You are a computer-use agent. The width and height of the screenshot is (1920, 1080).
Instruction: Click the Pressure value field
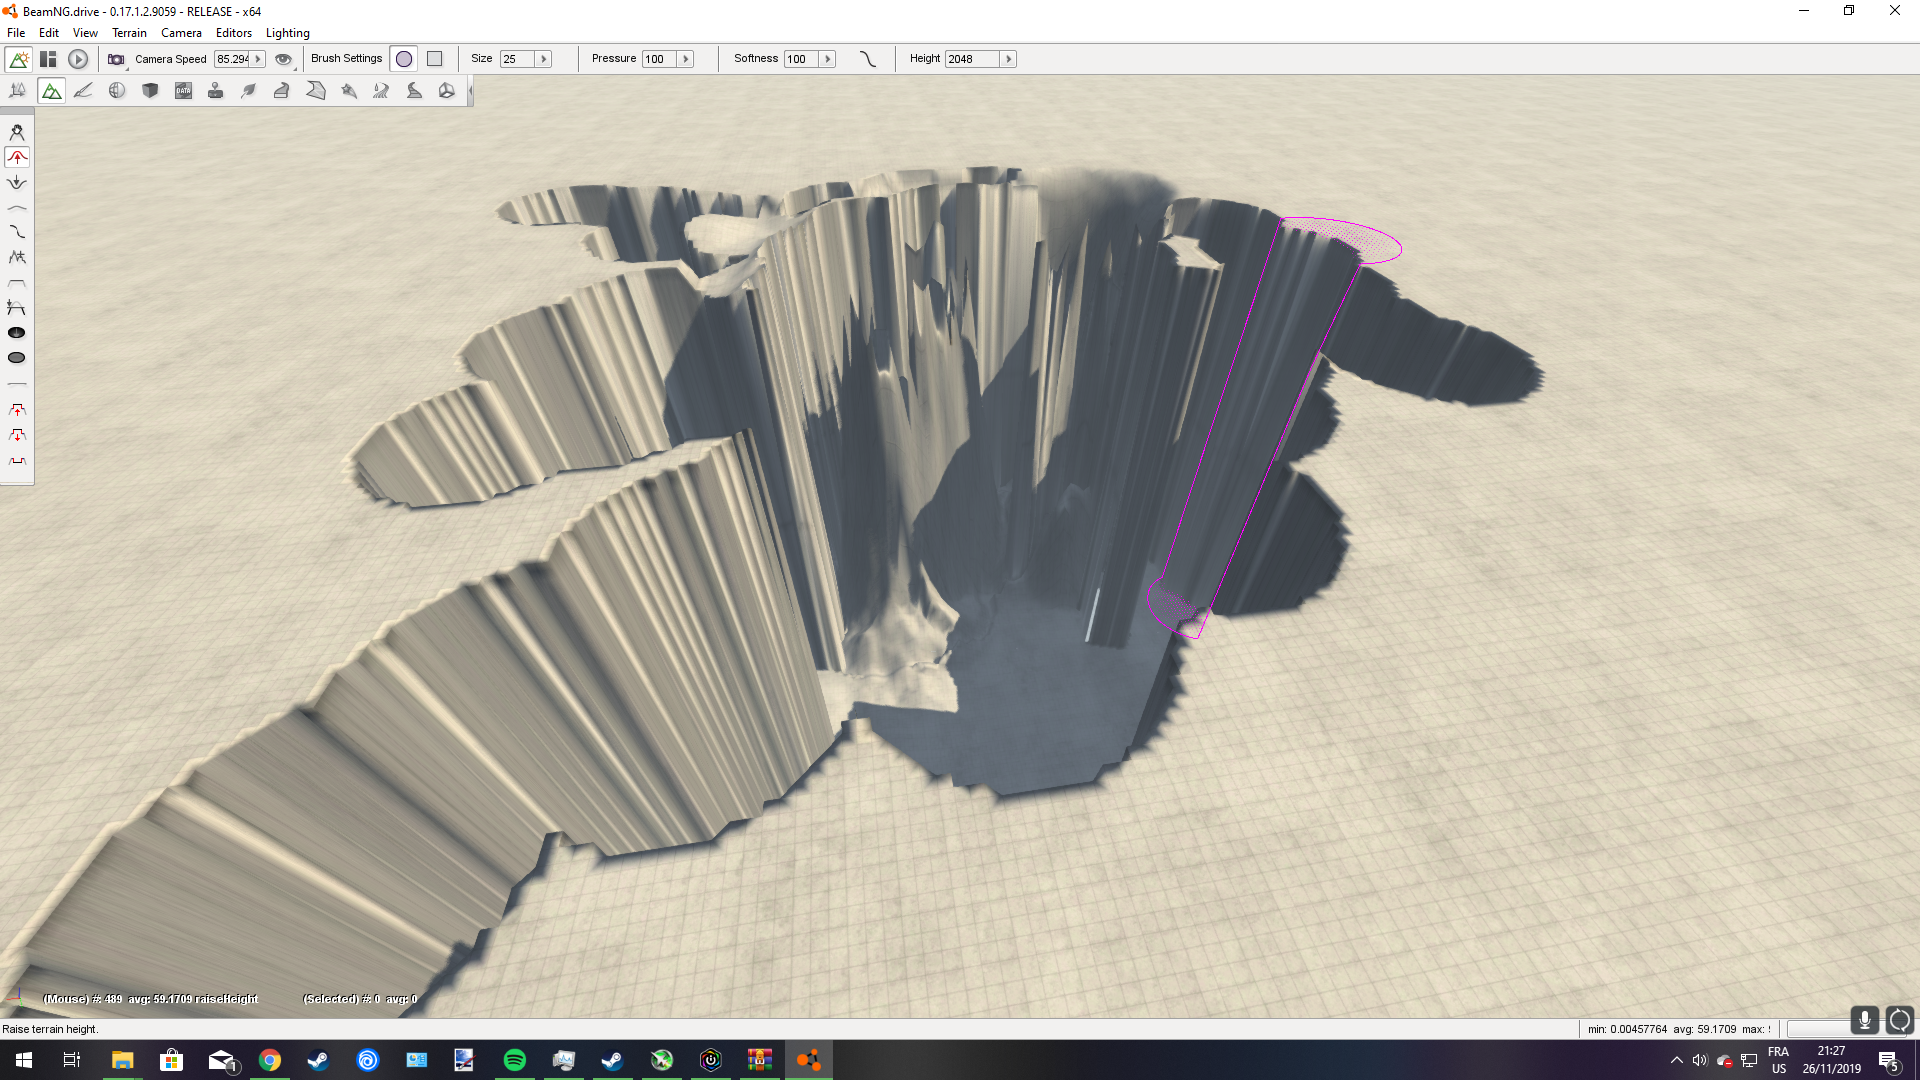(660, 59)
